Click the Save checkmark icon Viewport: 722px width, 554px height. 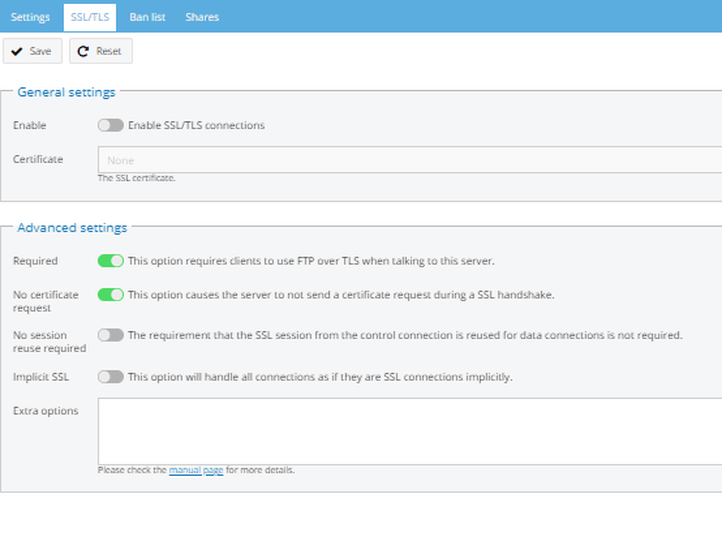17,51
